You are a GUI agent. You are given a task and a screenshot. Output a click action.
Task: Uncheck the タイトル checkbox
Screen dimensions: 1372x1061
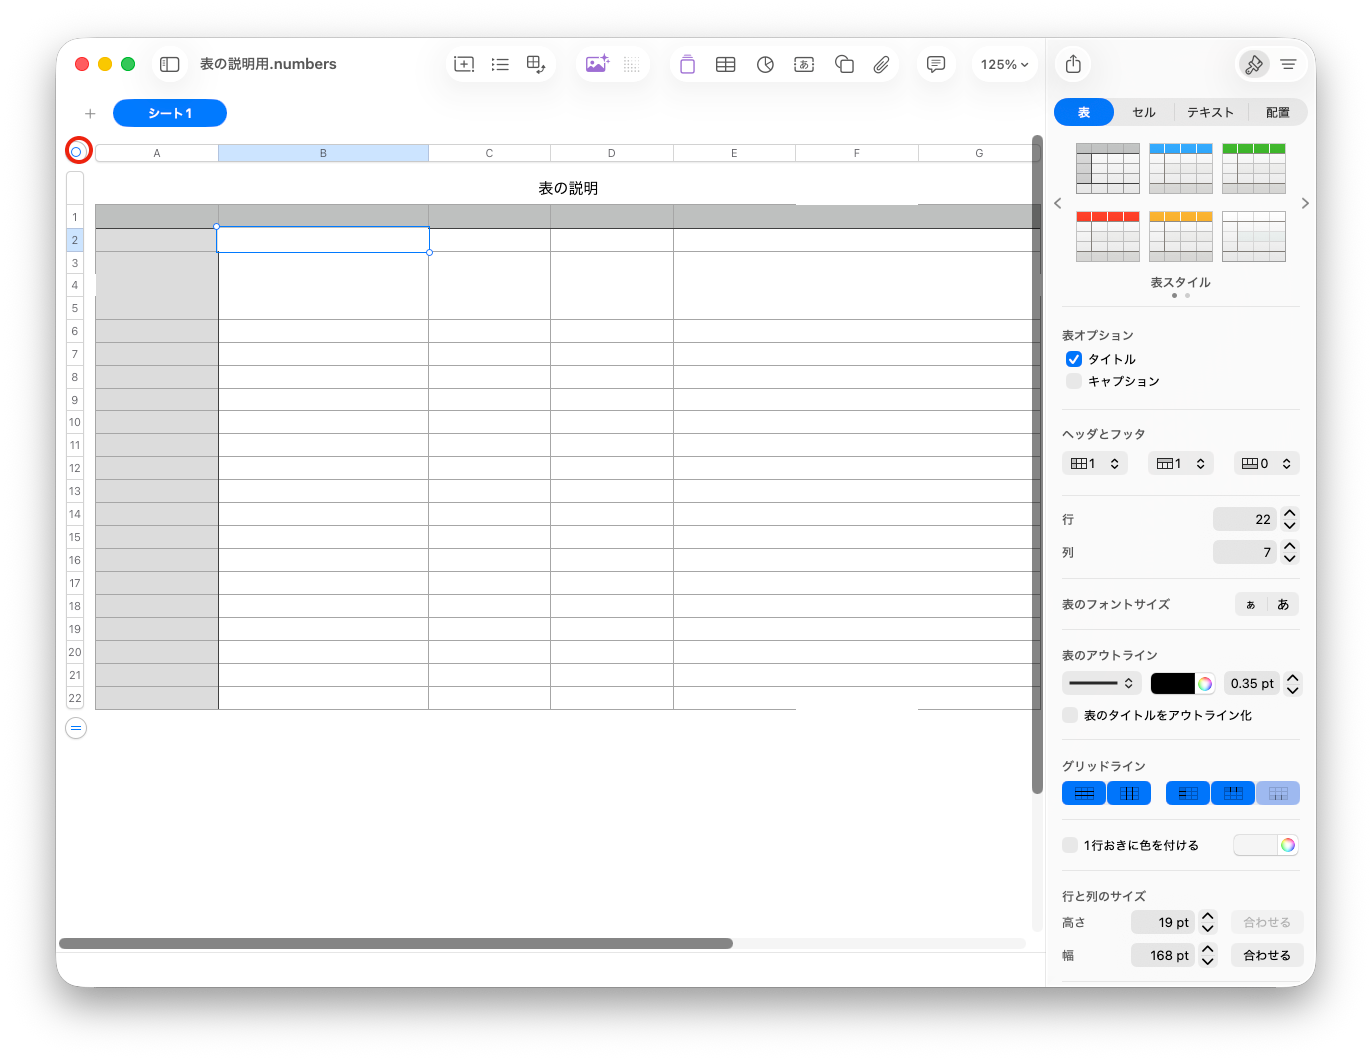coord(1074,359)
